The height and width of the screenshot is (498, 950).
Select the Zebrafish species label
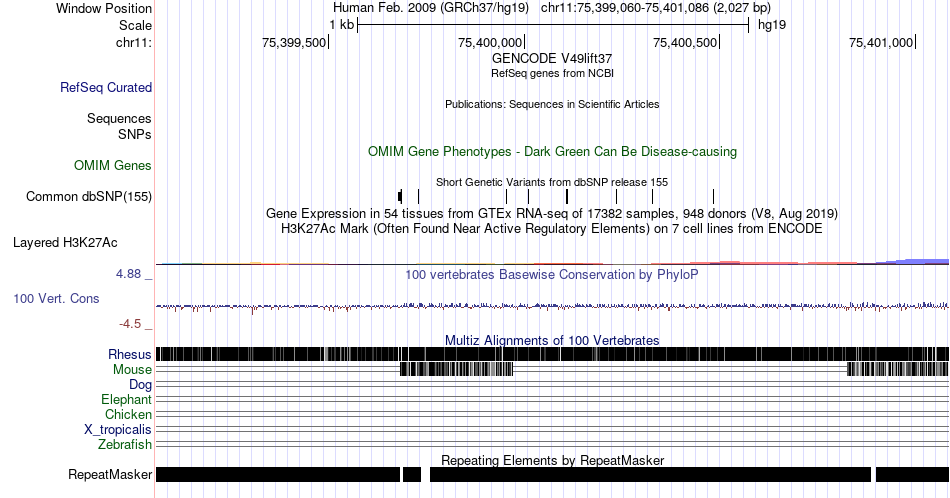click(125, 444)
